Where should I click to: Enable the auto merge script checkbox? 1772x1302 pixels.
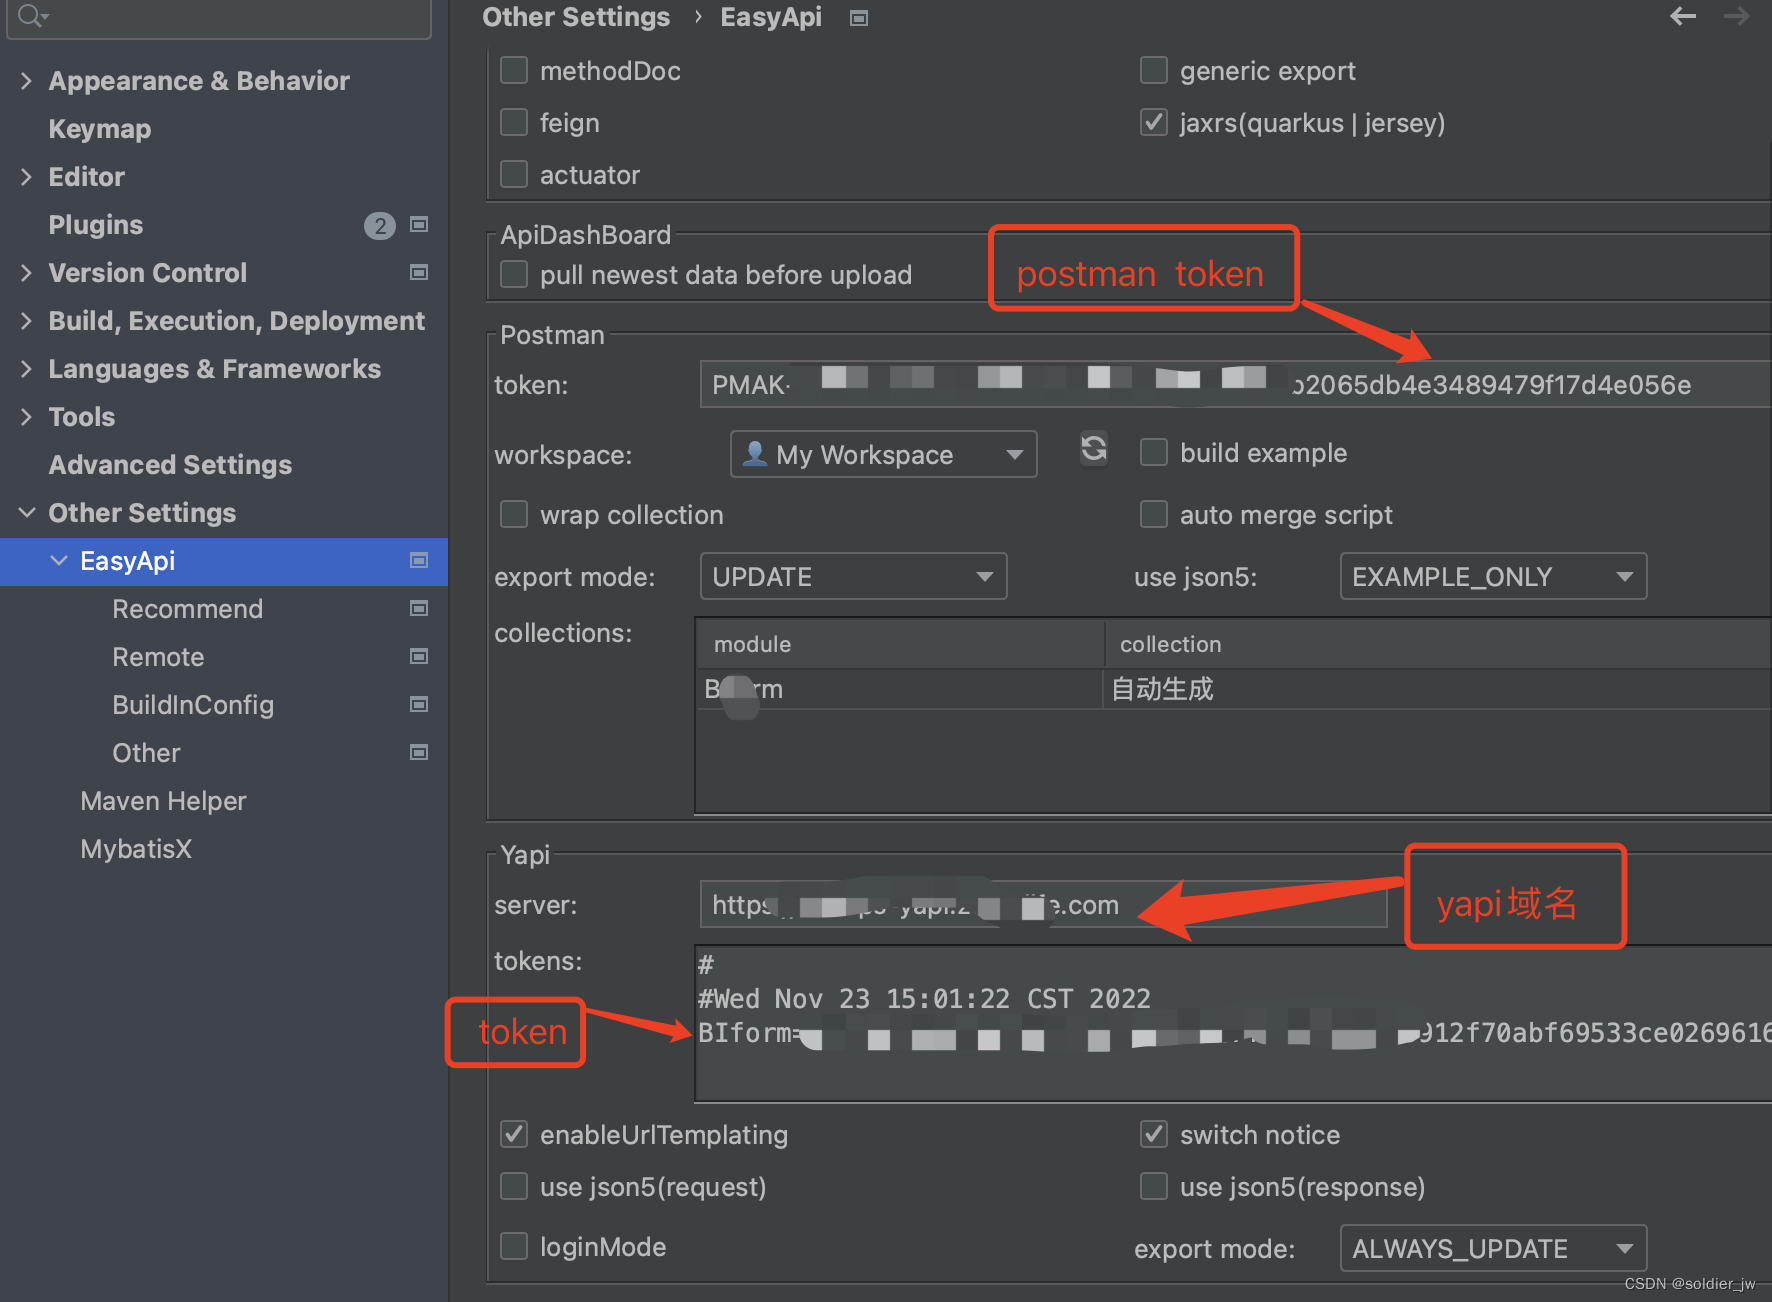(1154, 514)
